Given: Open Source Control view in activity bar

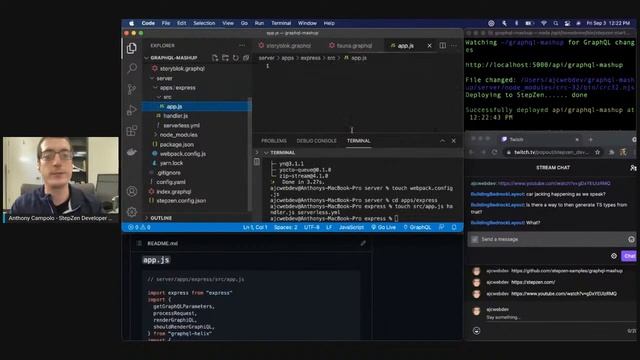Looking at the screenshot, I should coord(131,89).
